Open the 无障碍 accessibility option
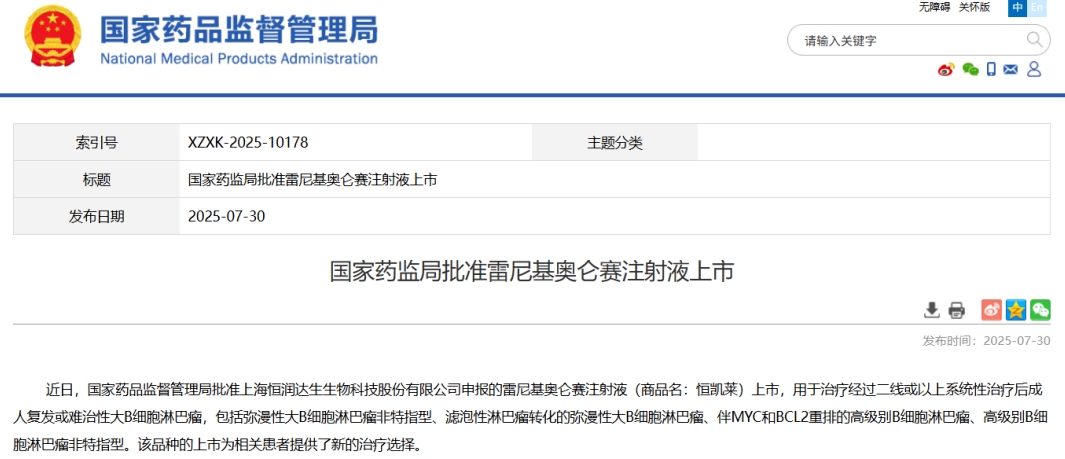1065x459 pixels. (x=934, y=7)
